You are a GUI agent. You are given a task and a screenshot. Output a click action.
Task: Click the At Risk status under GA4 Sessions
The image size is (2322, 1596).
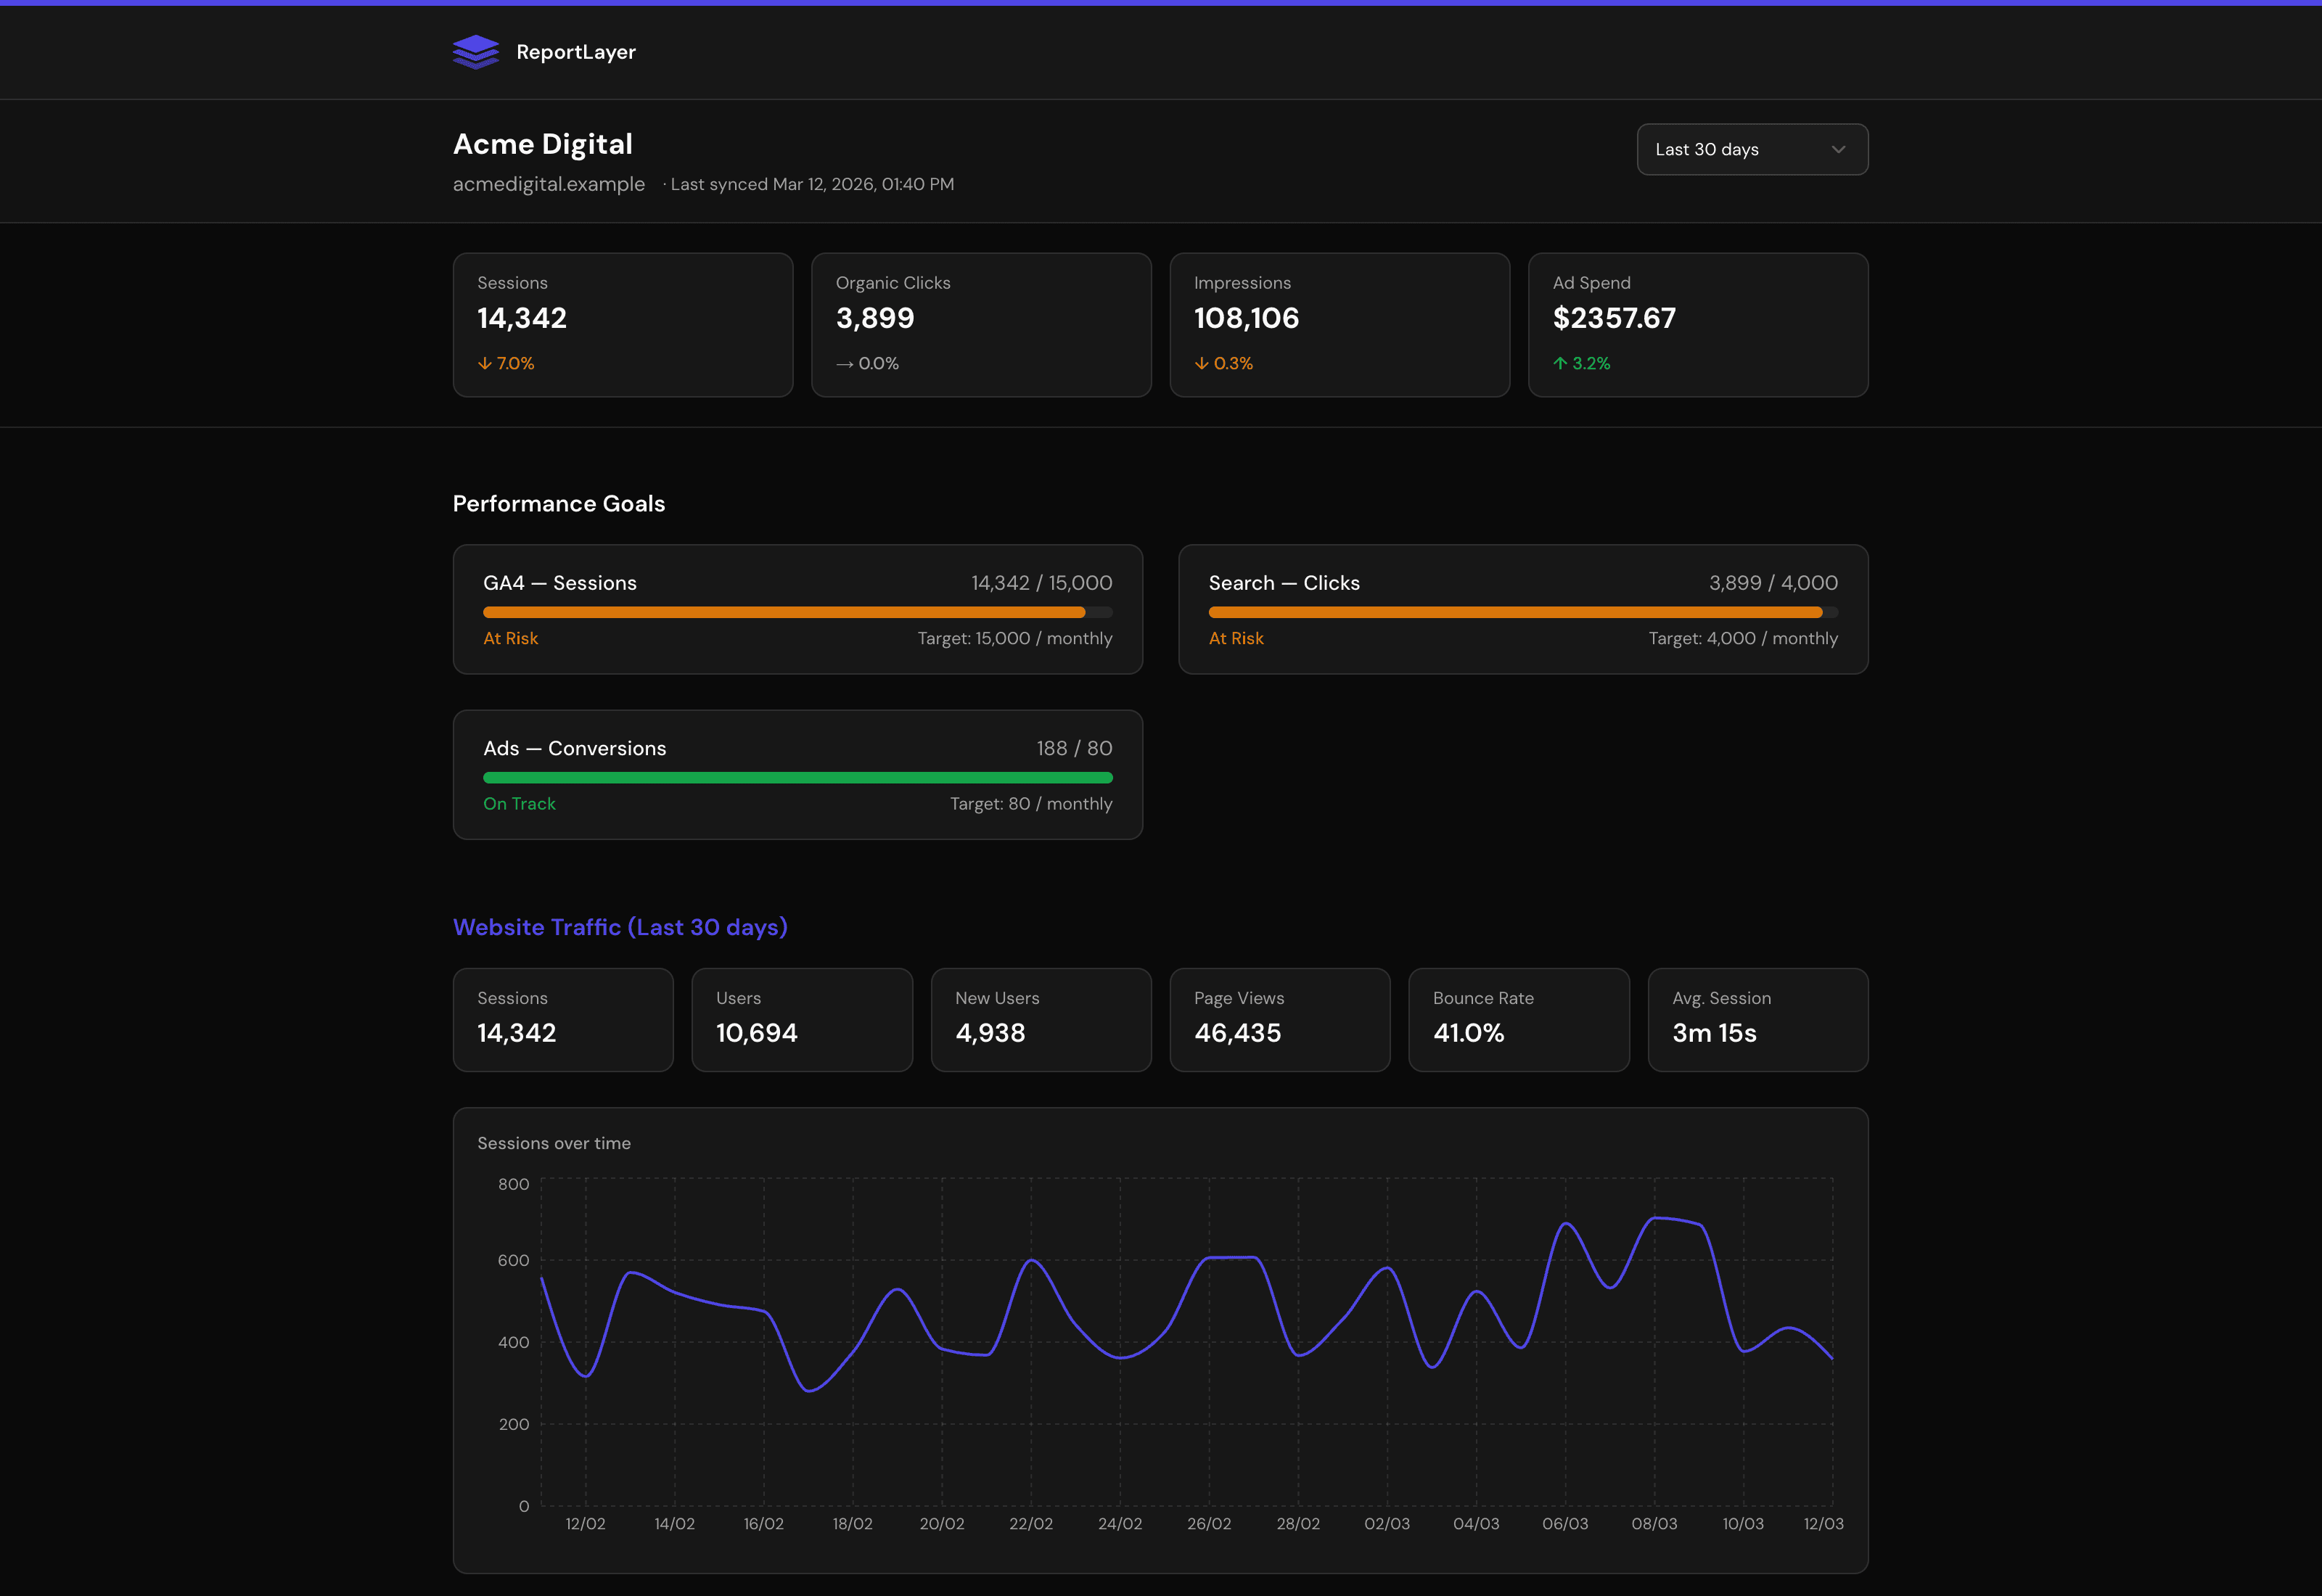click(511, 638)
